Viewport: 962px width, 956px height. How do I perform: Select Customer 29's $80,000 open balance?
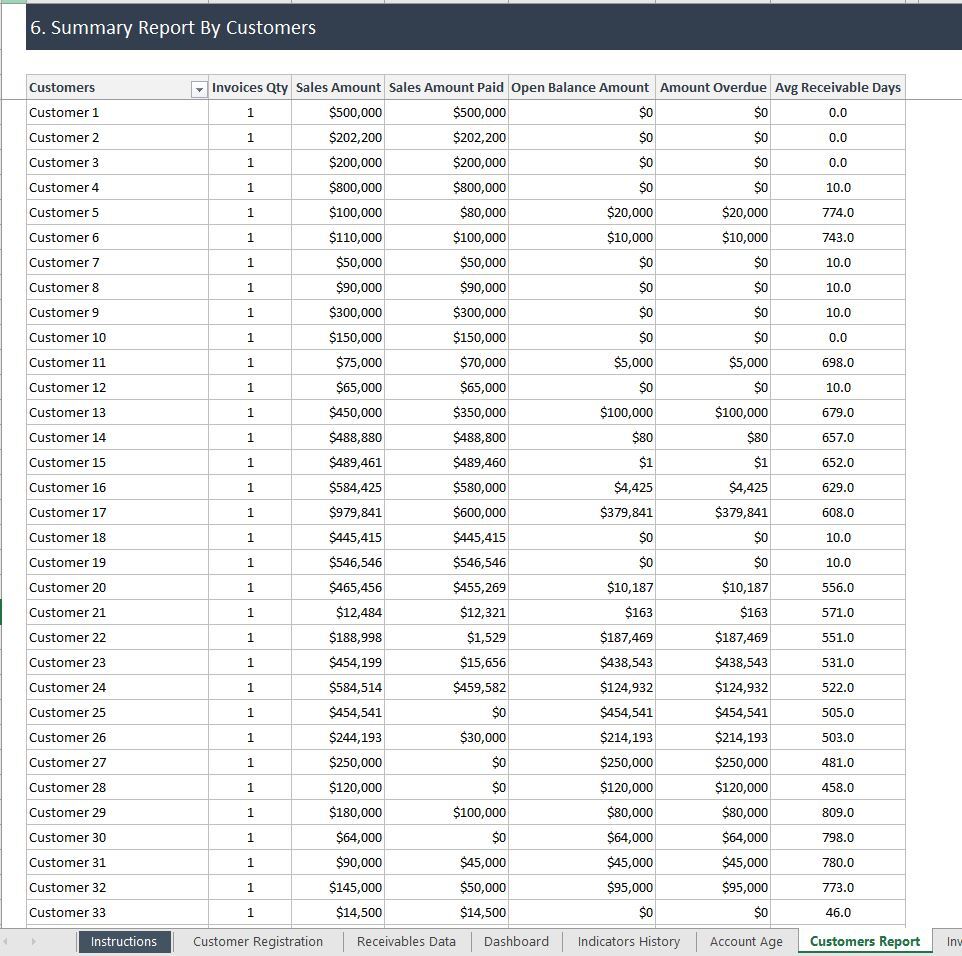pos(582,812)
